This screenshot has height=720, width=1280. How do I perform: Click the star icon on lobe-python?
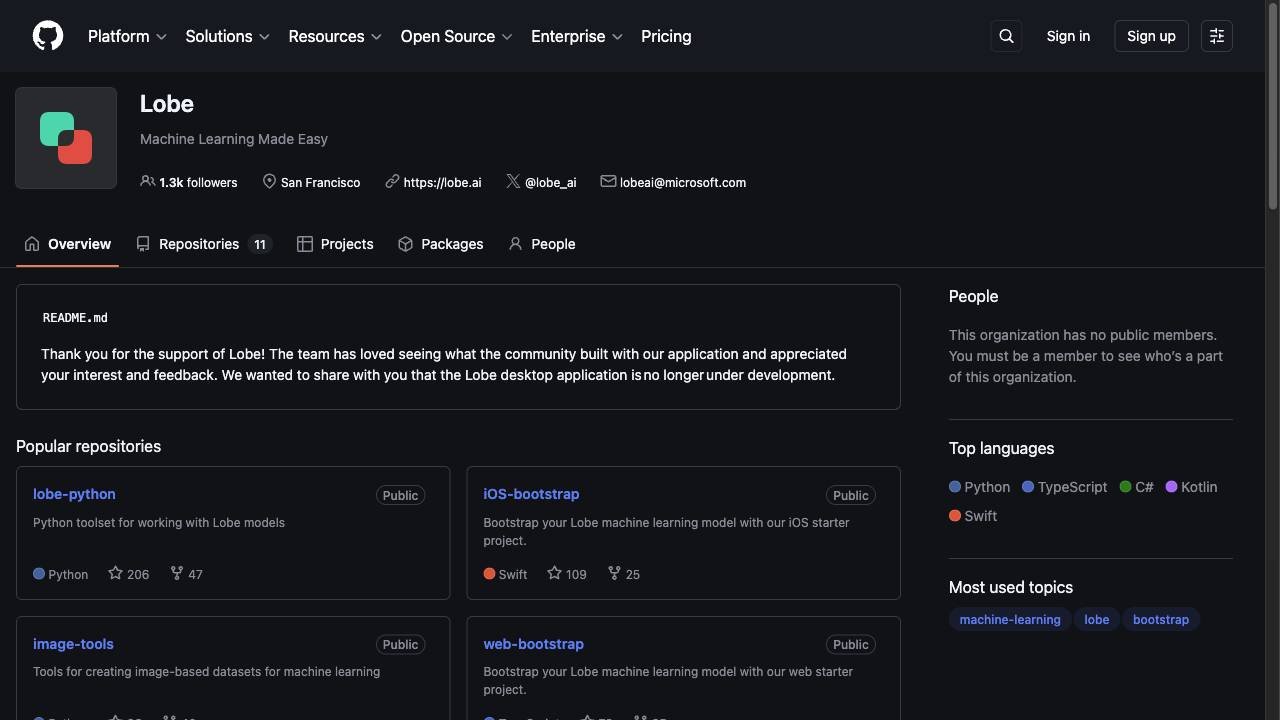(x=116, y=573)
